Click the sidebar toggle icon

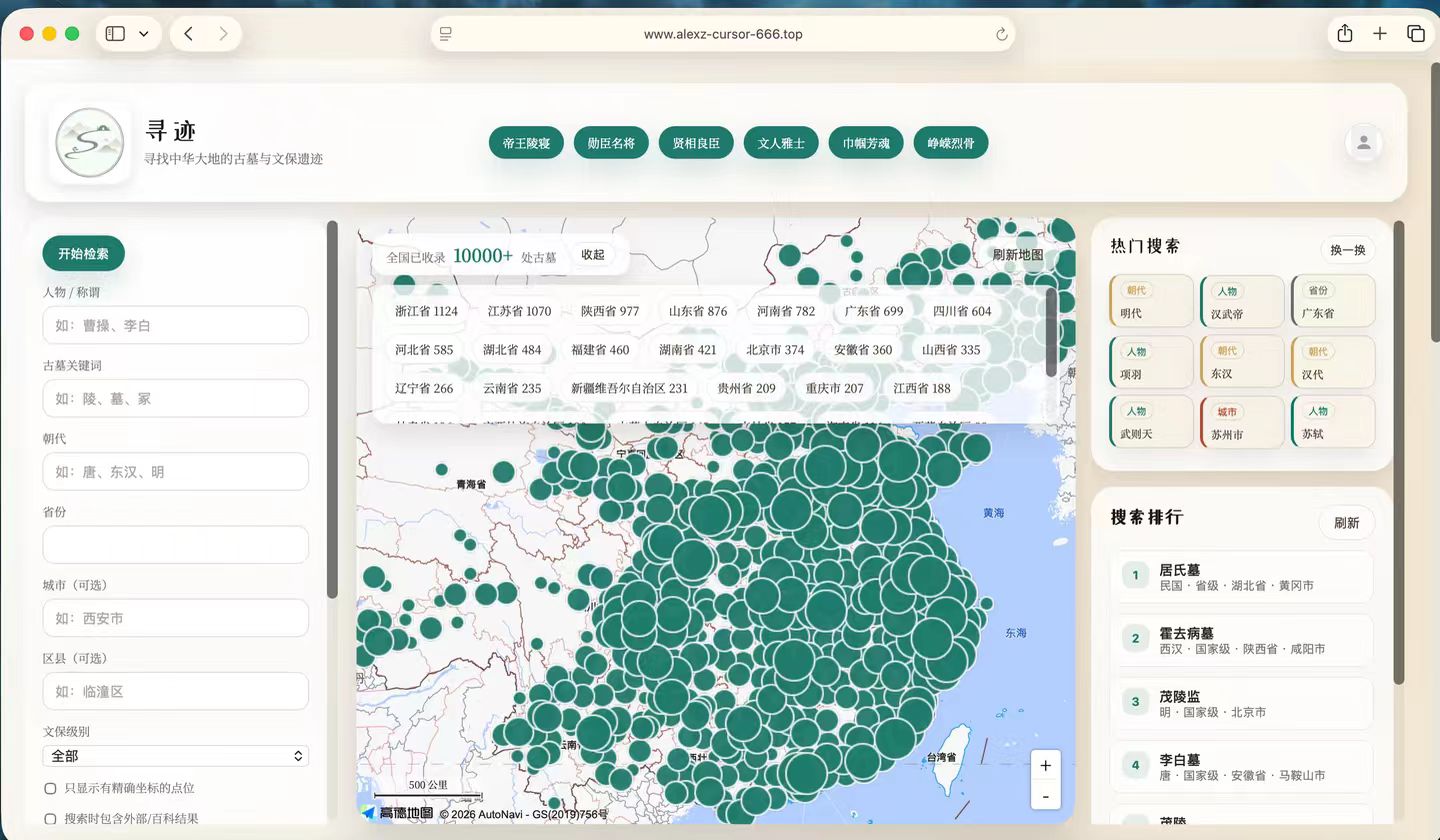[x=116, y=34]
